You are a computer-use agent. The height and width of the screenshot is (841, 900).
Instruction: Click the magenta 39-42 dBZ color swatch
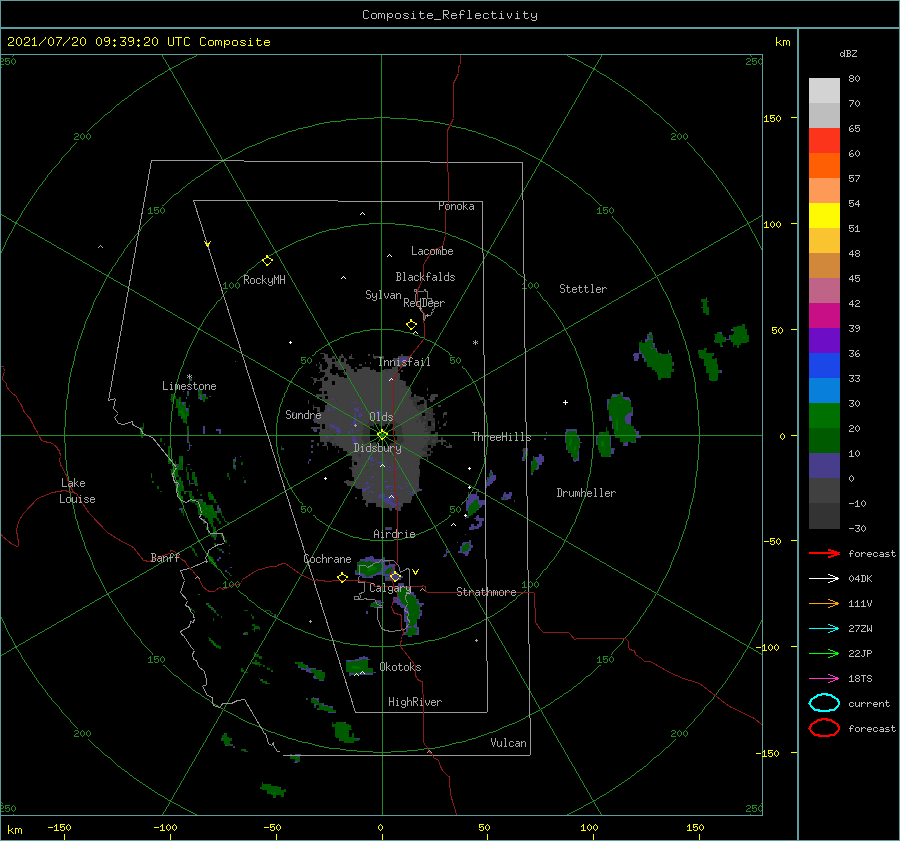[x=824, y=316]
